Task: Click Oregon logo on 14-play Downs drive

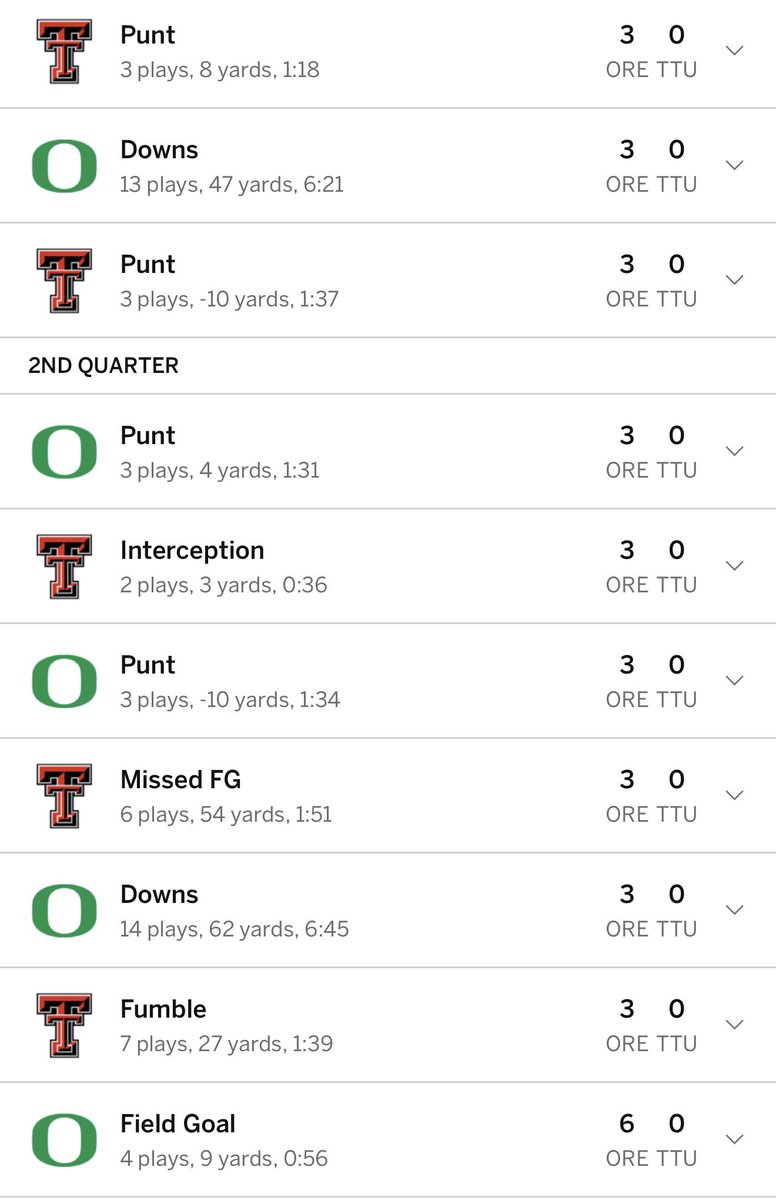Action: click(64, 911)
